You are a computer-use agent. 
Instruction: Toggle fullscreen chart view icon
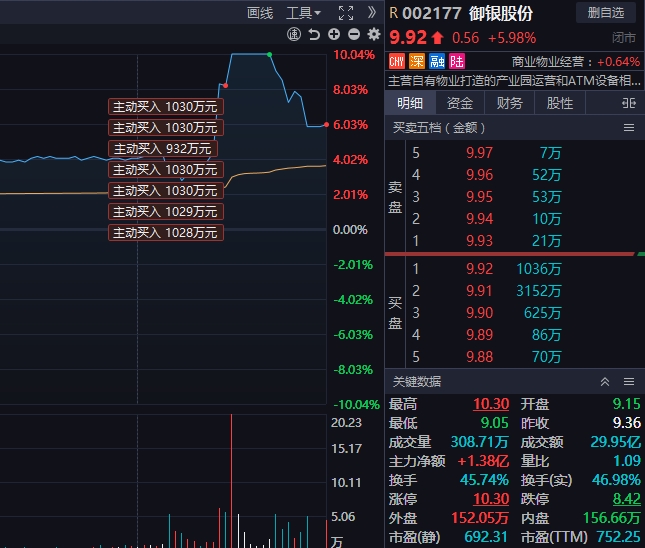[x=346, y=13]
